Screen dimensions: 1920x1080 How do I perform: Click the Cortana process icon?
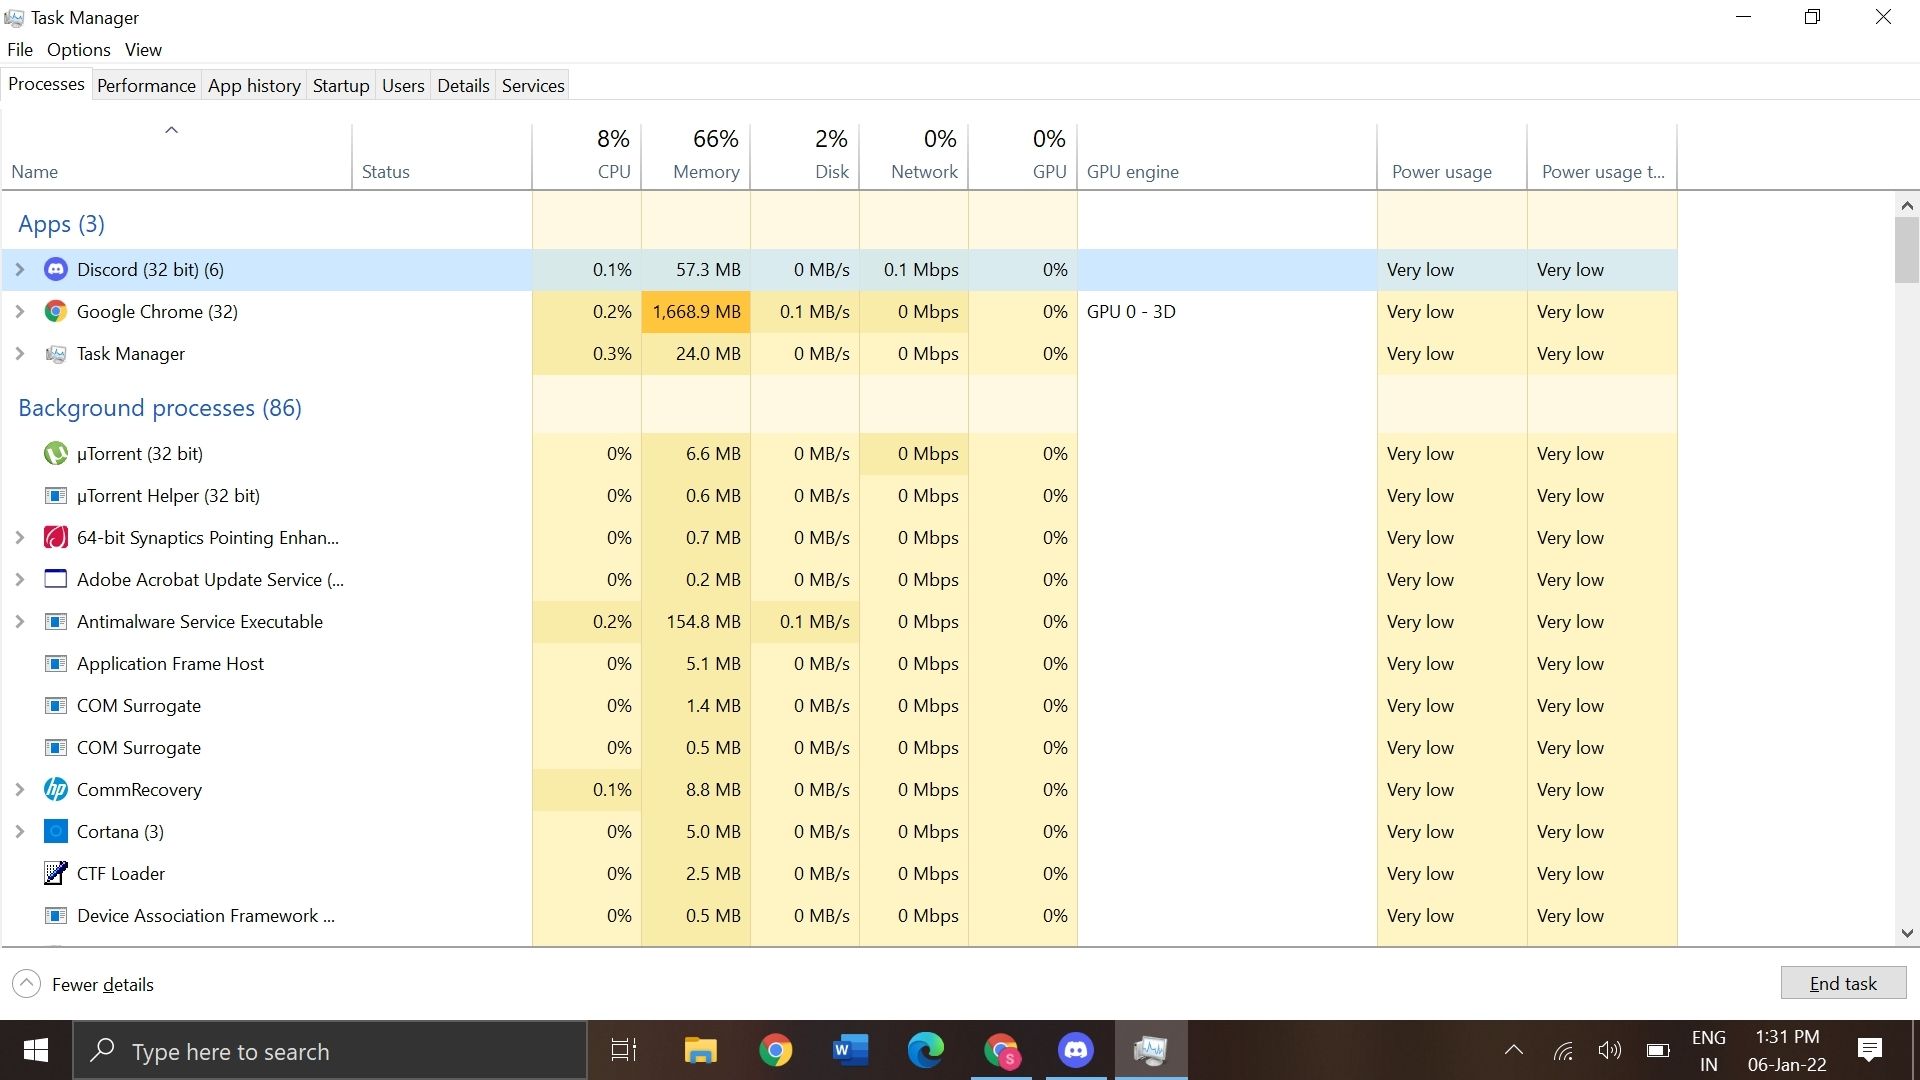[56, 832]
